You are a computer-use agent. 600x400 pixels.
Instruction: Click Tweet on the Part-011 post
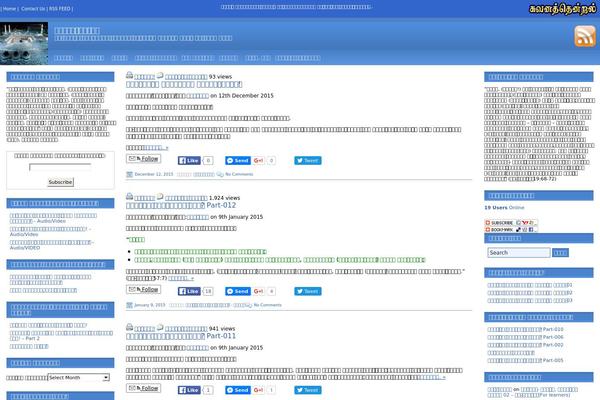308,390
